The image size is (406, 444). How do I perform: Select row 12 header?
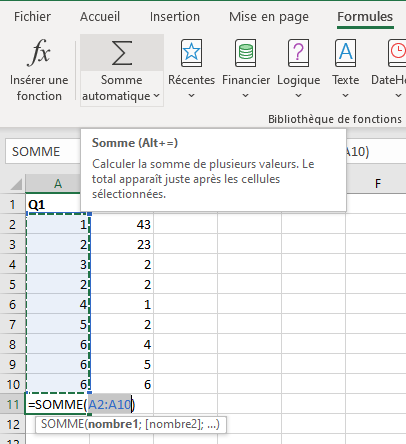tap(13, 424)
